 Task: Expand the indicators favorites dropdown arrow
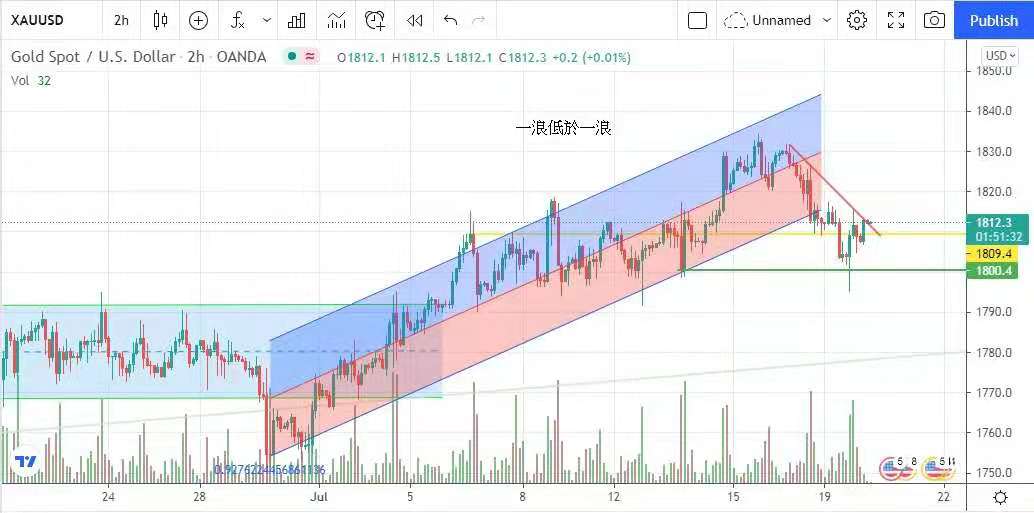[266, 20]
